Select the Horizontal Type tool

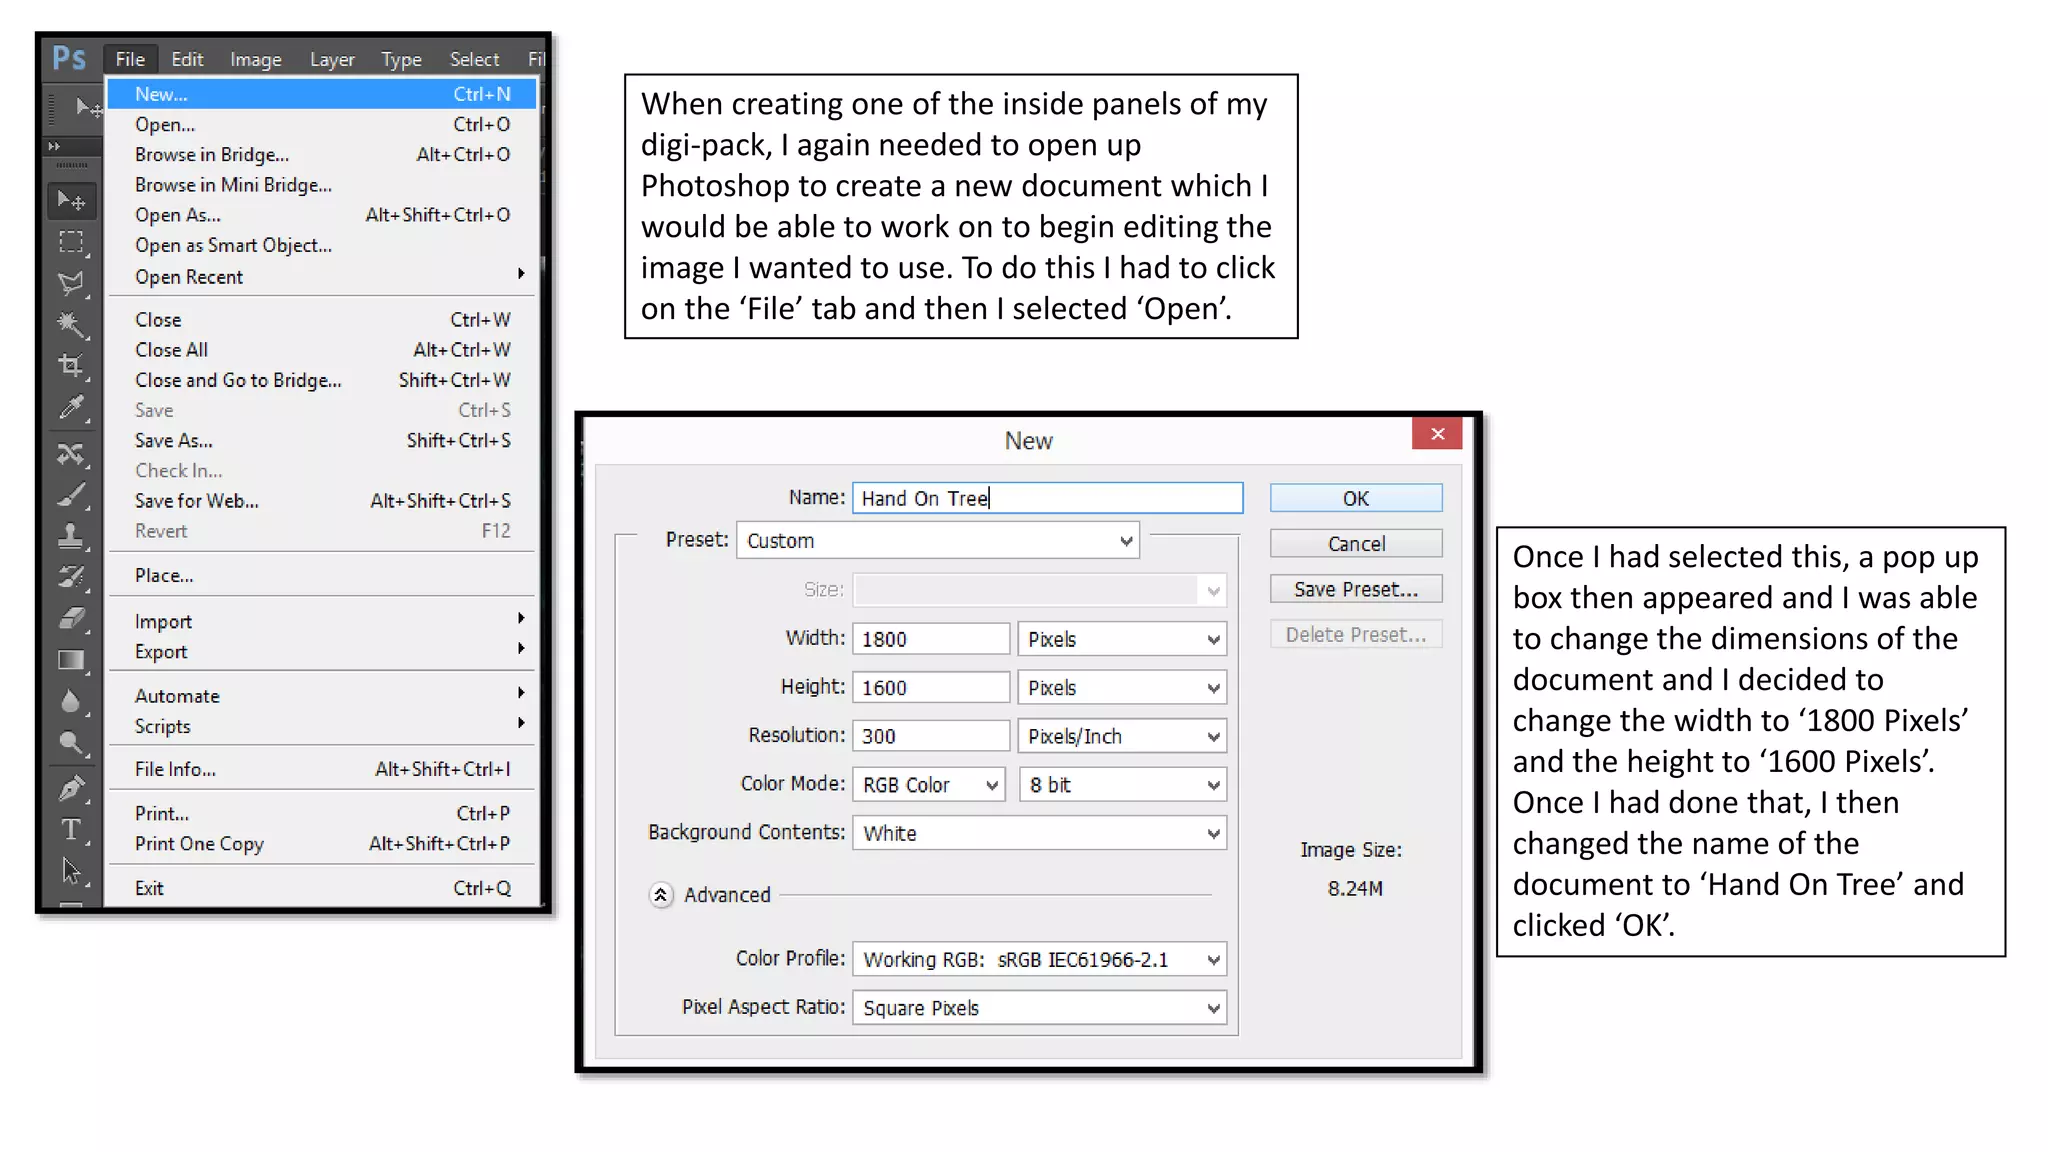pos(71,829)
